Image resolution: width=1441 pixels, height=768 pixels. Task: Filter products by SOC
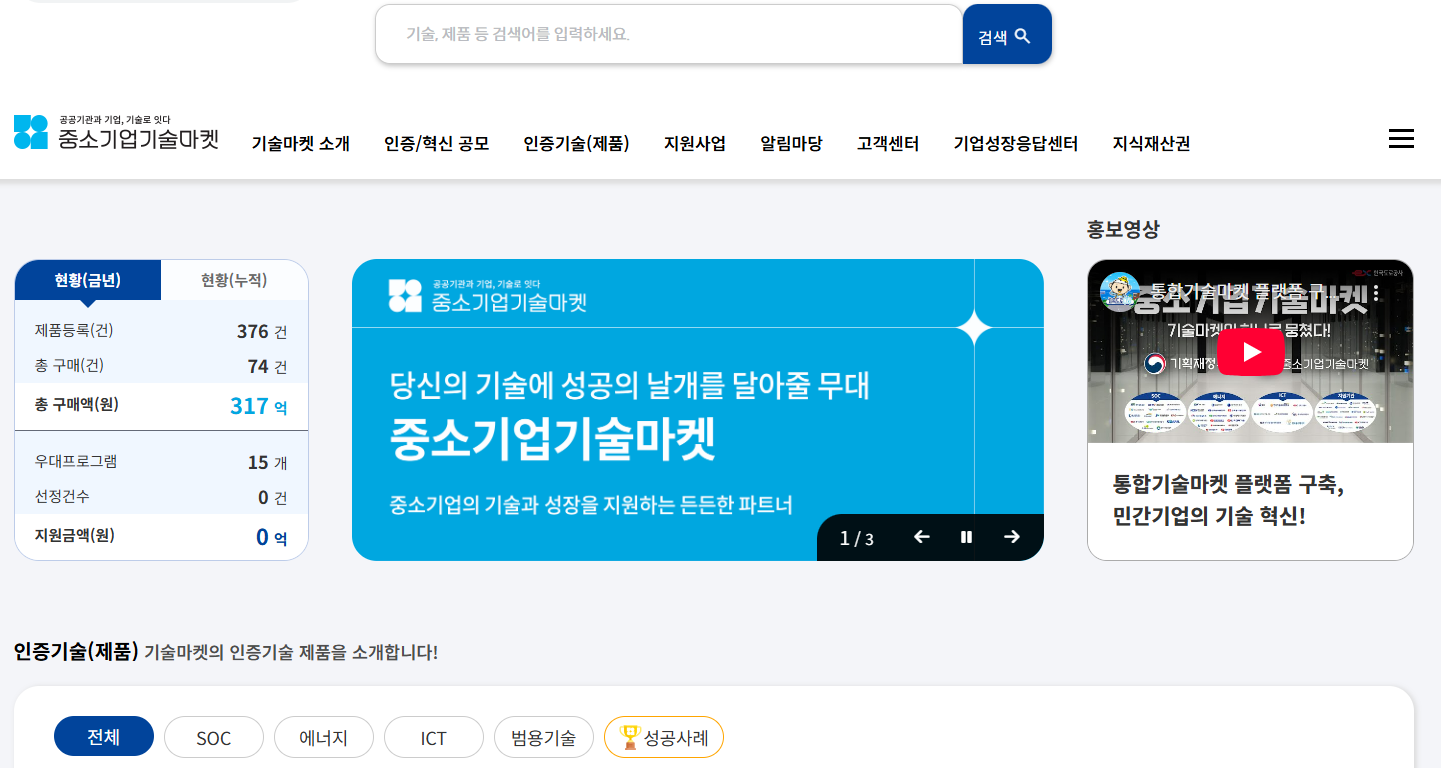214,738
